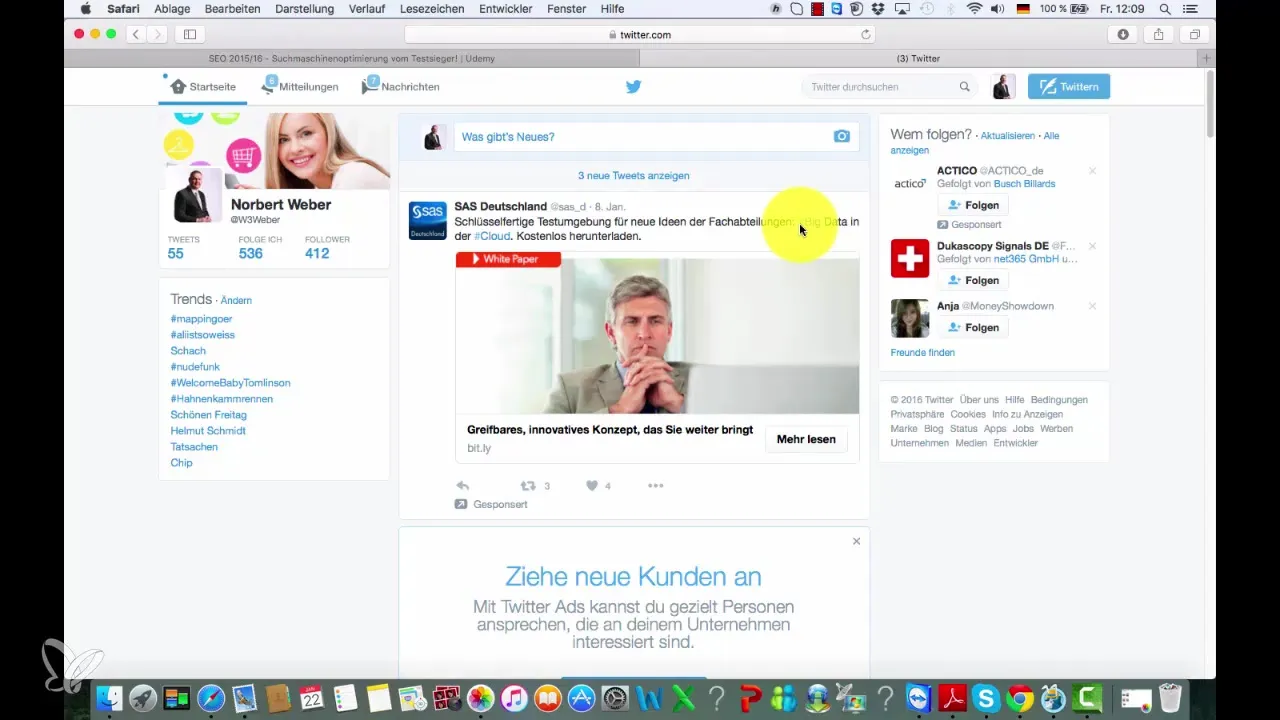1280x720 pixels.
Task: Click the Twitter bird logo
Action: tap(633, 87)
